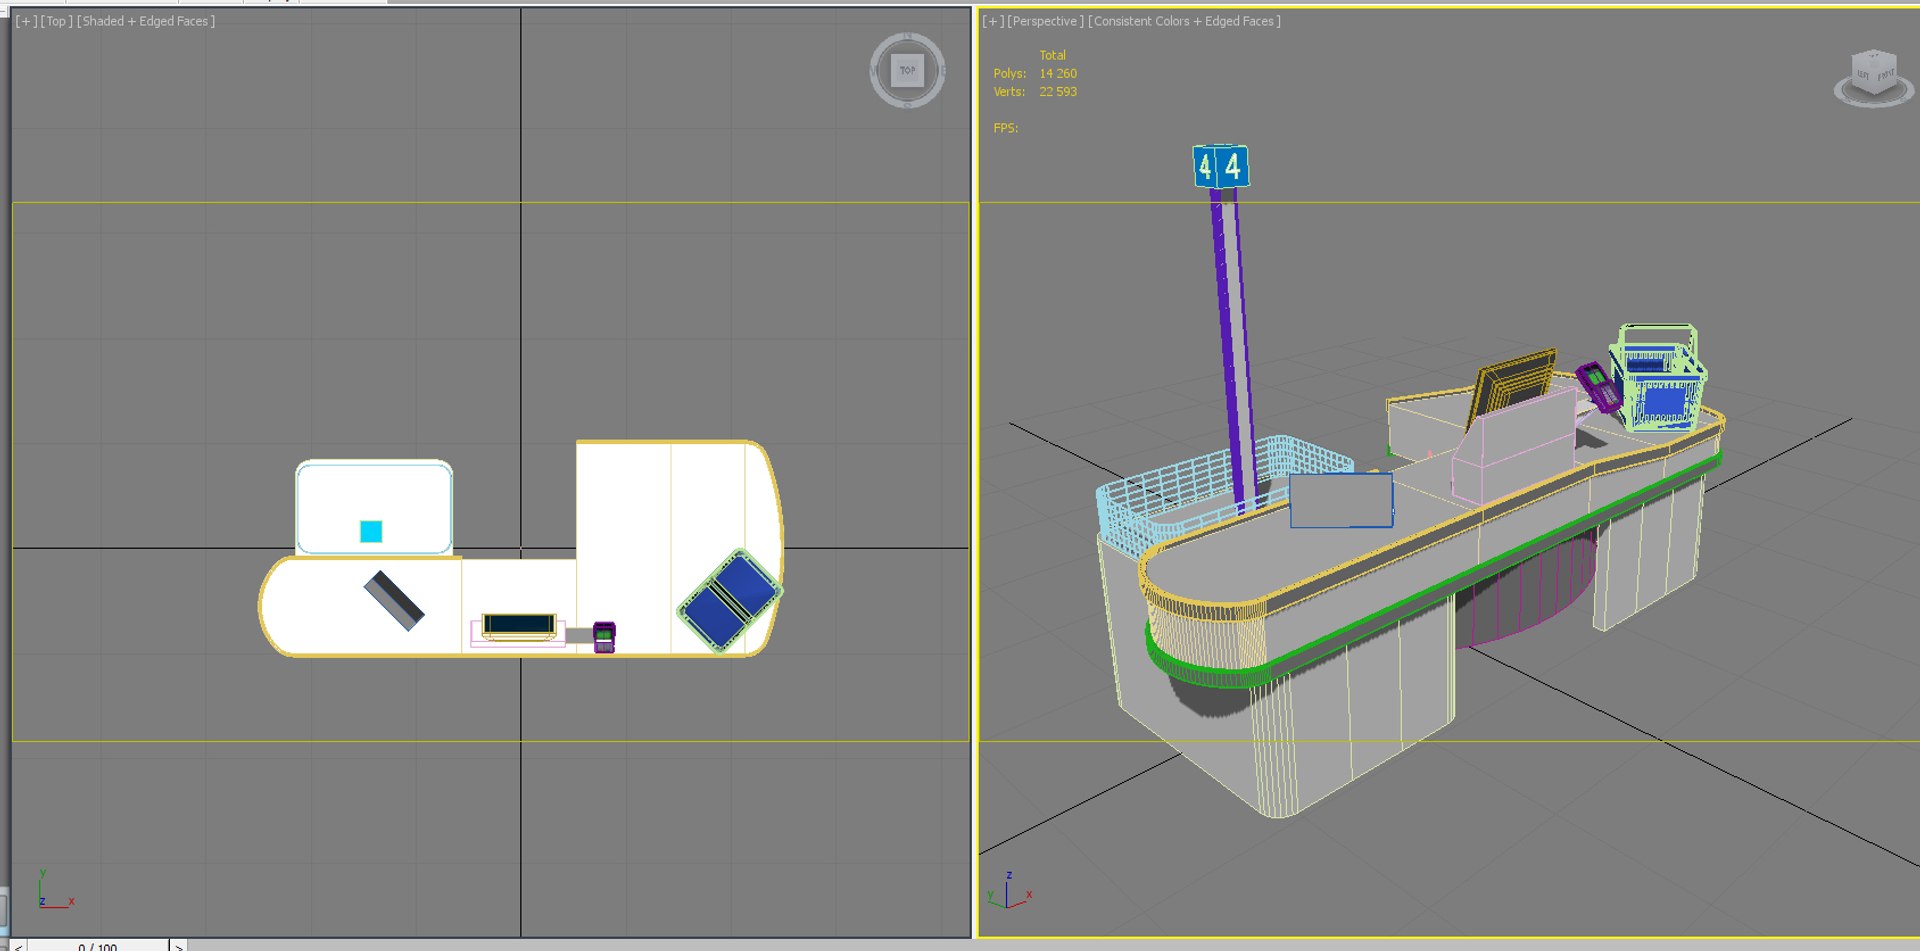The image size is (1920, 951).
Task: Select the purple card terminal in the Top viewport
Action: click(604, 637)
